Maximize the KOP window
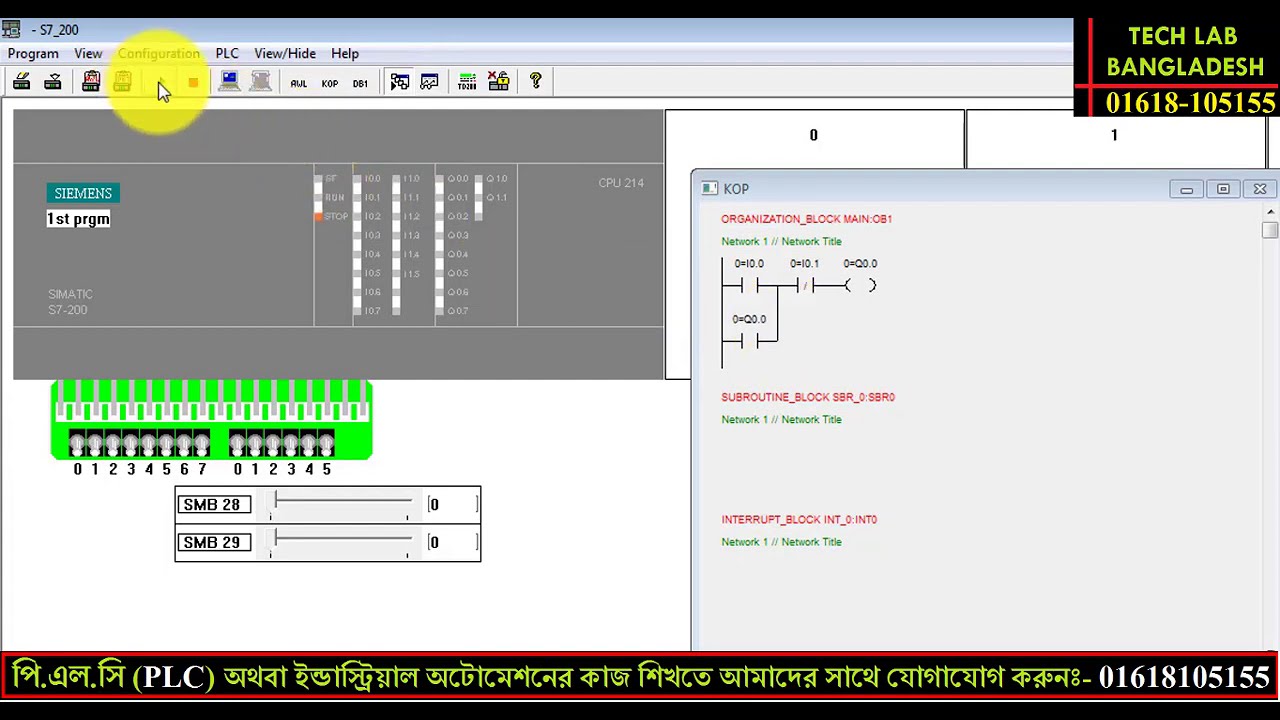Screen dimensions: 1280x720 point(1223,189)
